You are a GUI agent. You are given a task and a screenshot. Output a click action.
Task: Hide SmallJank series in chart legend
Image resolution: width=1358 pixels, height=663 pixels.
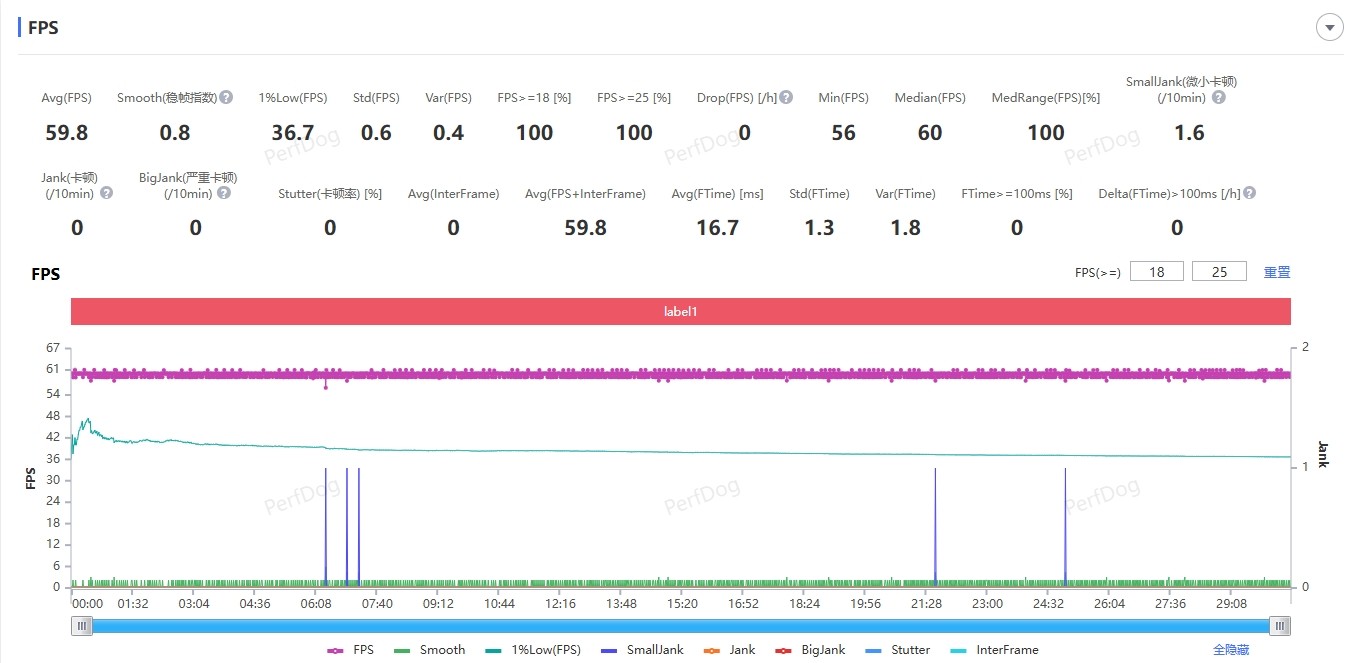pyautogui.click(x=642, y=650)
